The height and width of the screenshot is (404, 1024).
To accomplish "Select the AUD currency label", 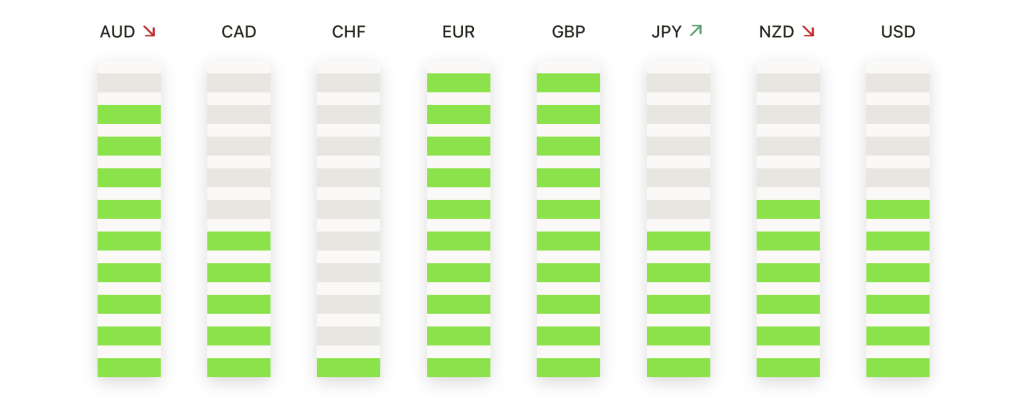I will (118, 32).
